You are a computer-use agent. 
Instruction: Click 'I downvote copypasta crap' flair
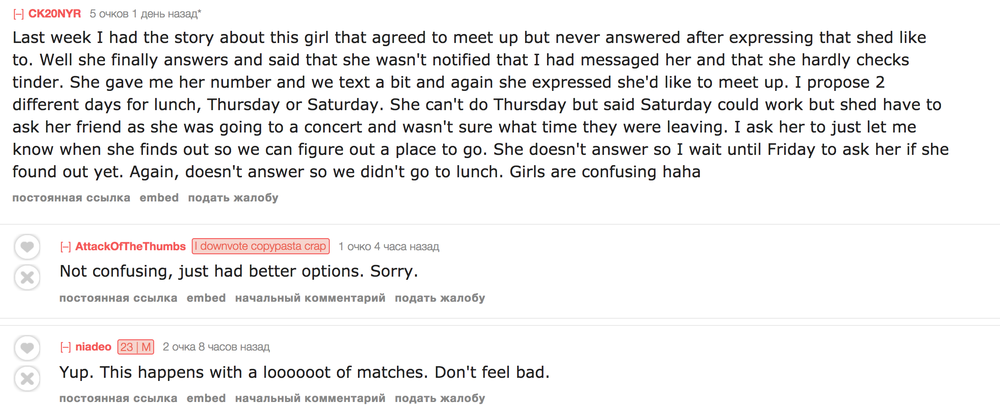(x=260, y=247)
